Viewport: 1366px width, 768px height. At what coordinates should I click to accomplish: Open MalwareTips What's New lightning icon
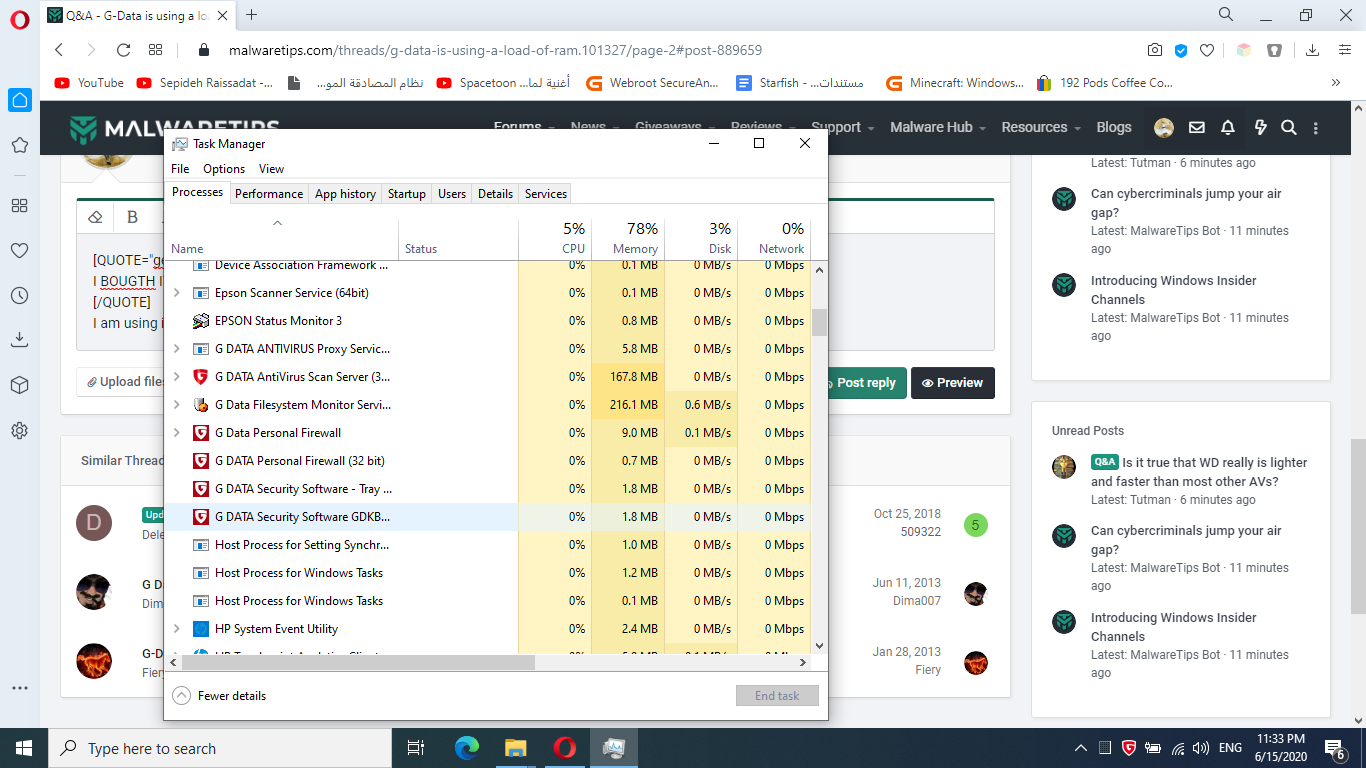point(1260,127)
